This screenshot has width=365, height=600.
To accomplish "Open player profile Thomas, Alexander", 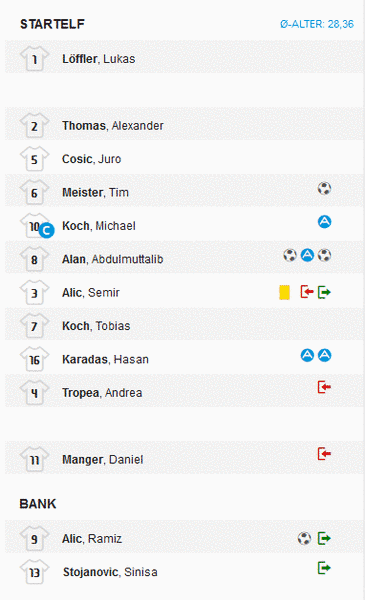I will tap(113, 126).
